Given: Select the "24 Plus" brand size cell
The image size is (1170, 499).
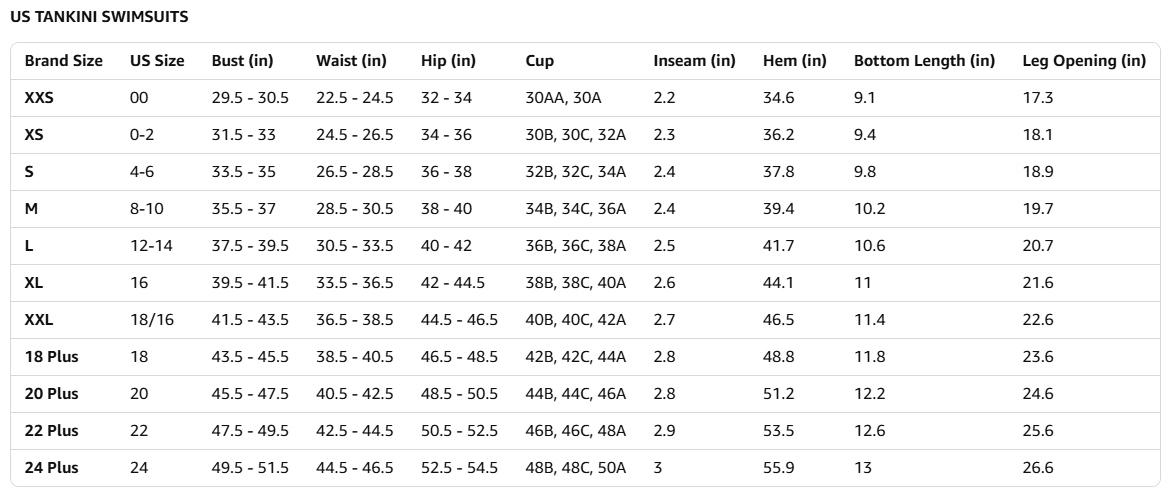Looking at the screenshot, I should click(51, 468).
